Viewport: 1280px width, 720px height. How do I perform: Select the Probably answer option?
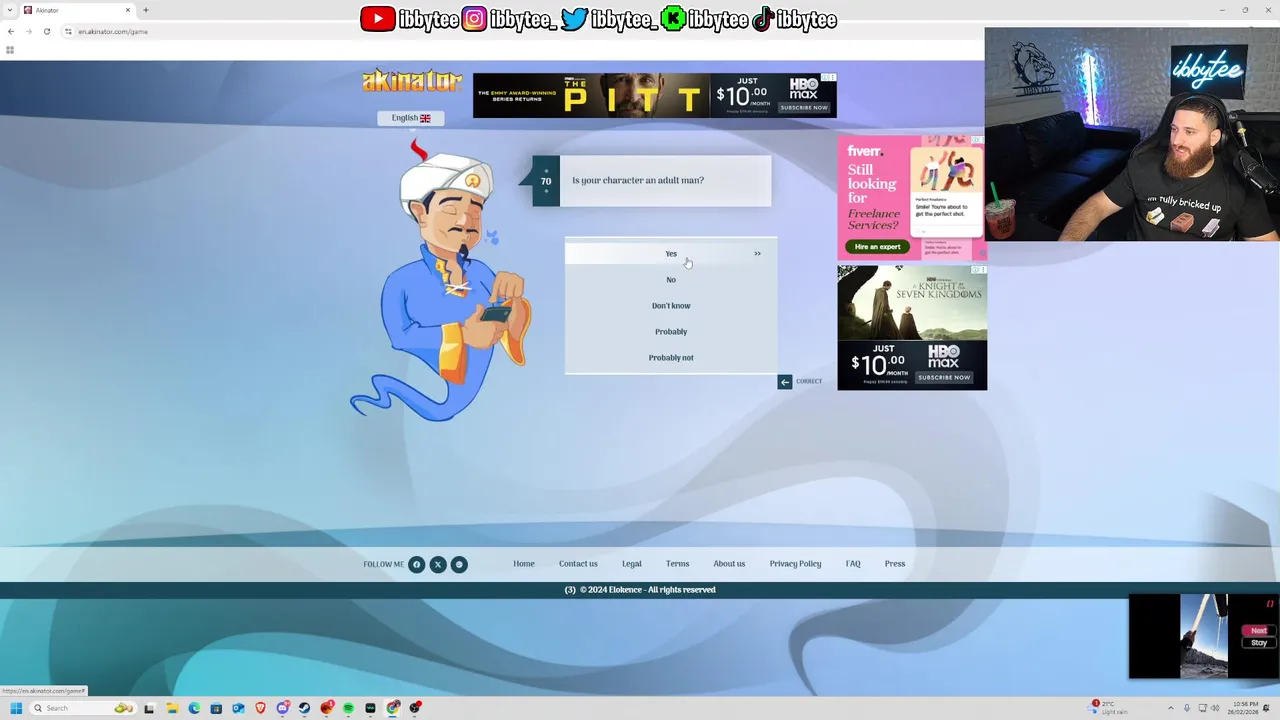coord(671,331)
